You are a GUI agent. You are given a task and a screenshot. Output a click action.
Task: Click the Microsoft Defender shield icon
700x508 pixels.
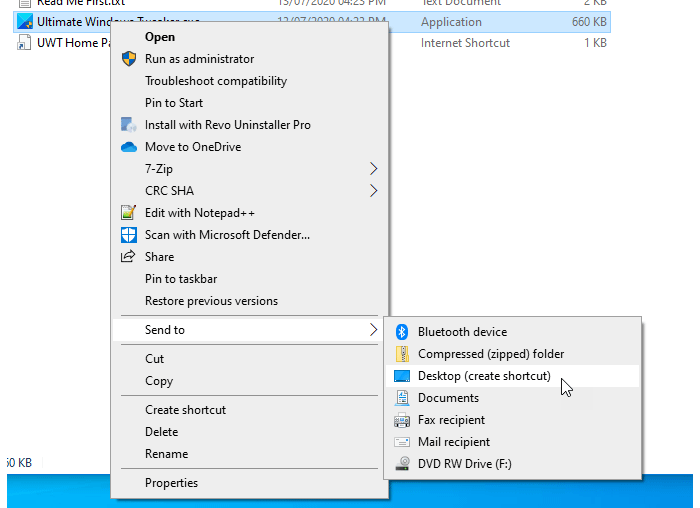tap(128, 235)
